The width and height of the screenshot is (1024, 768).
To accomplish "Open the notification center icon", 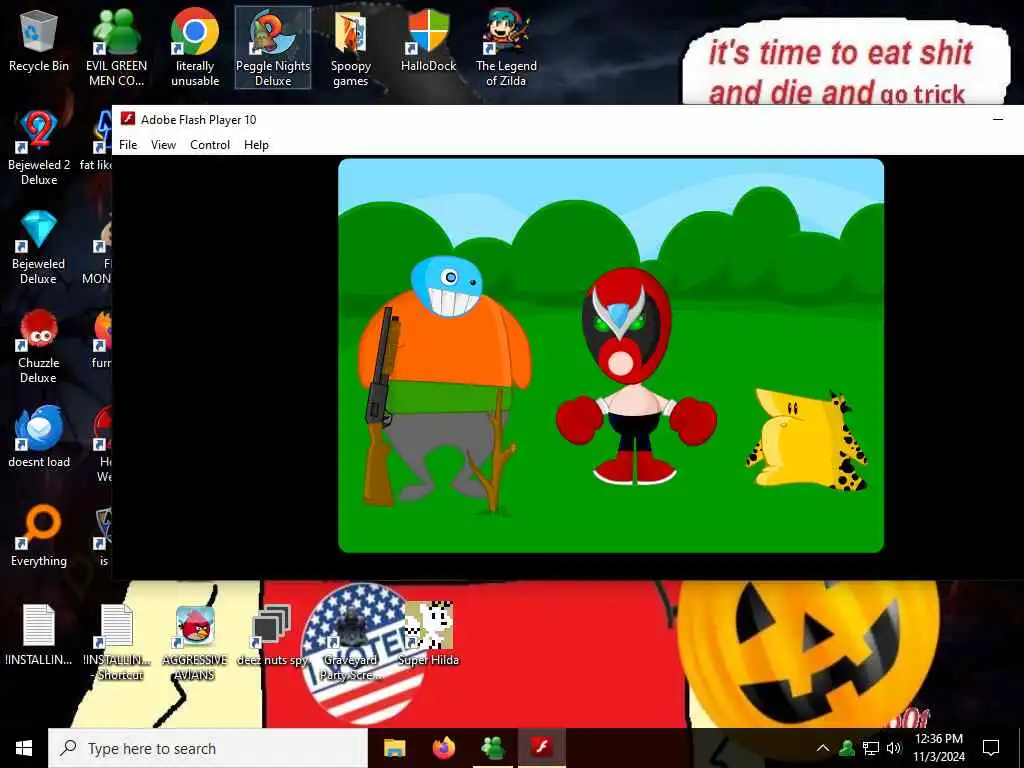I will [x=991, y=748].
